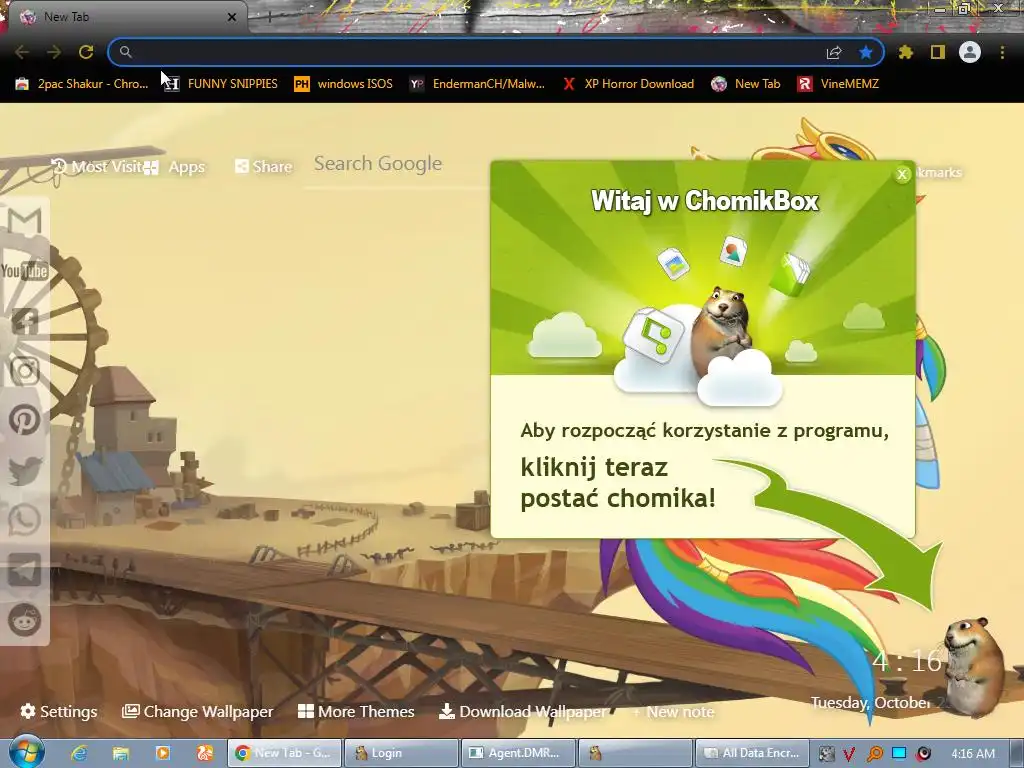Open the New Tab bookmark
1024x768 pixels.
[746, 84]
